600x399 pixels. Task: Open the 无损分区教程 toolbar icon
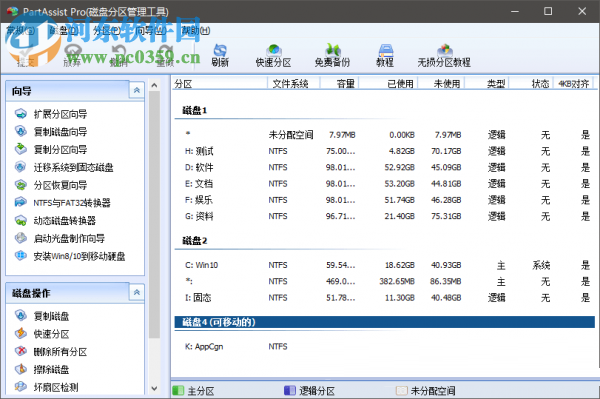[x=444, y=55]
